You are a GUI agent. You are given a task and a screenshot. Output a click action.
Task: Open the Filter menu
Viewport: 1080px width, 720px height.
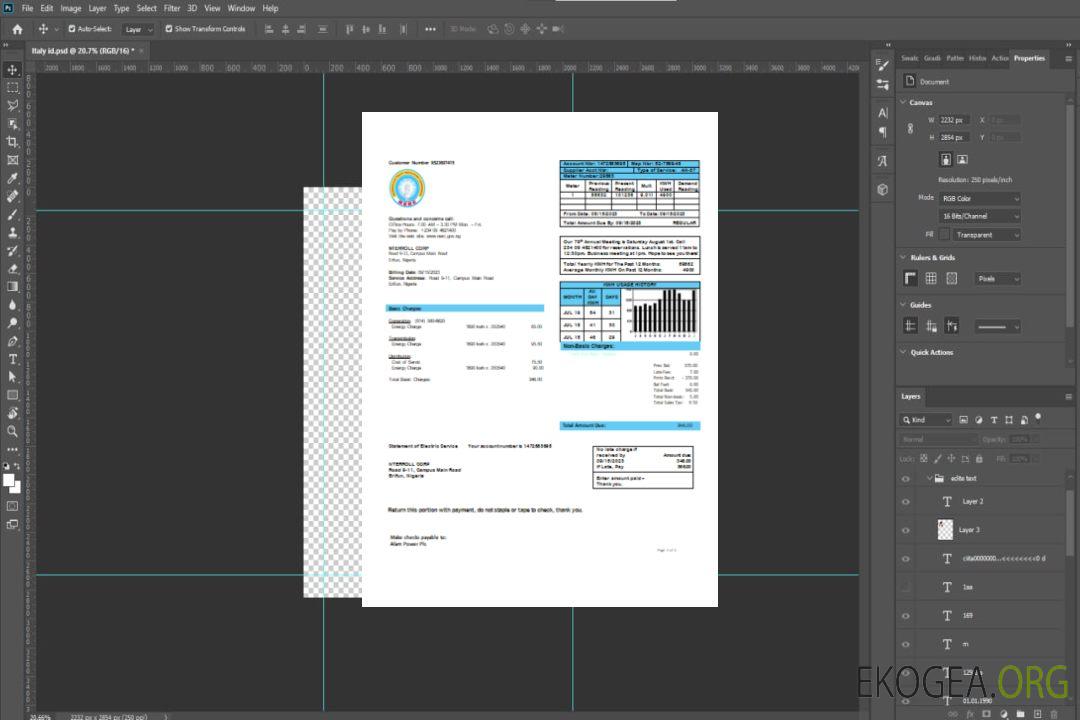coord(172,8)
